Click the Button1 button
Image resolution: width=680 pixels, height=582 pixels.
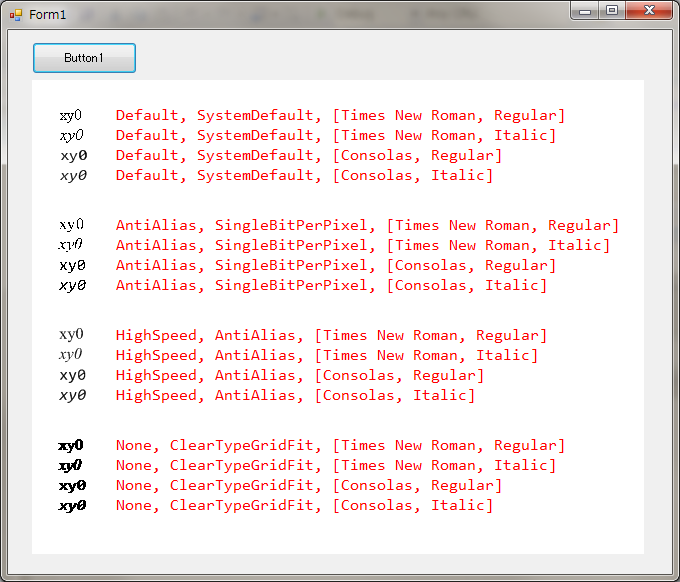(x=84, y=58)
